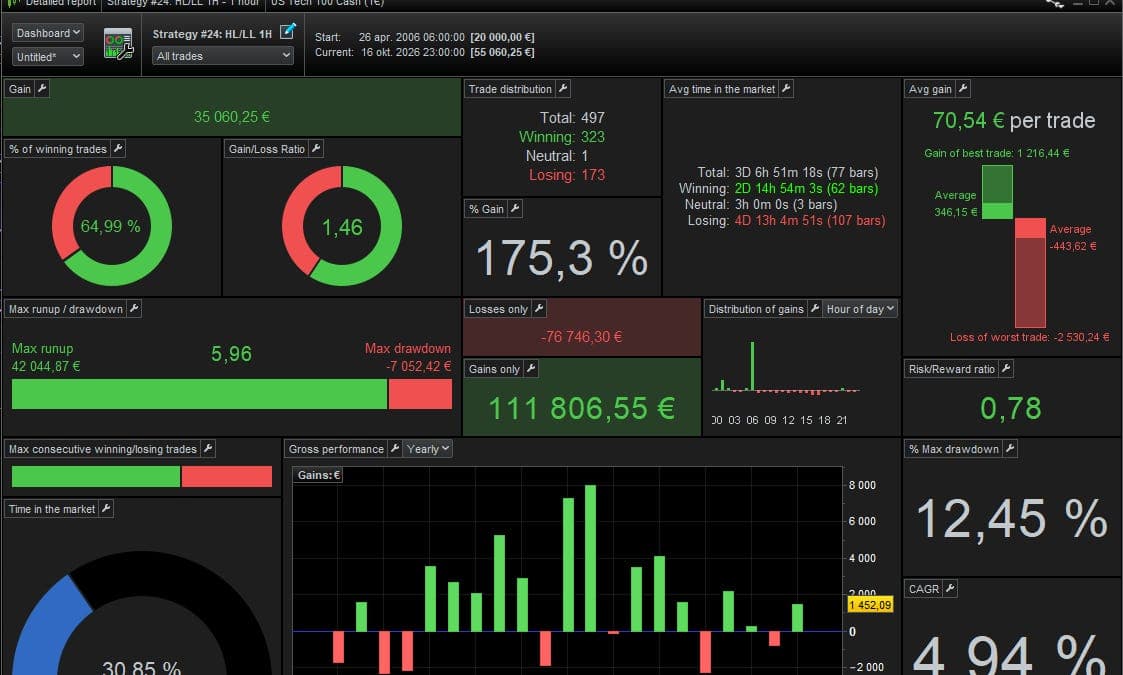Open Gain/Loss Ratio panel wrench settings
This screenshot has width=1123, height=675.
(x=316, y=148)
